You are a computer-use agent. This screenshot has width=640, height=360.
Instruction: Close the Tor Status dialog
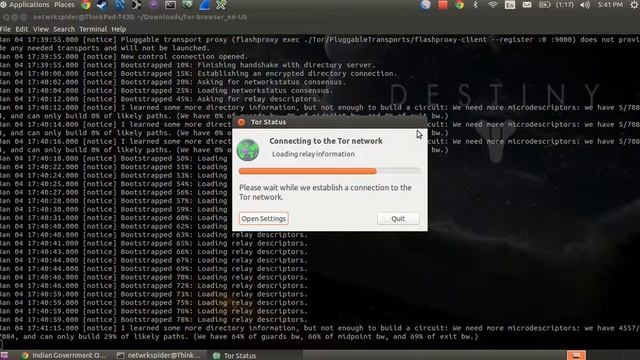point(241,122)
